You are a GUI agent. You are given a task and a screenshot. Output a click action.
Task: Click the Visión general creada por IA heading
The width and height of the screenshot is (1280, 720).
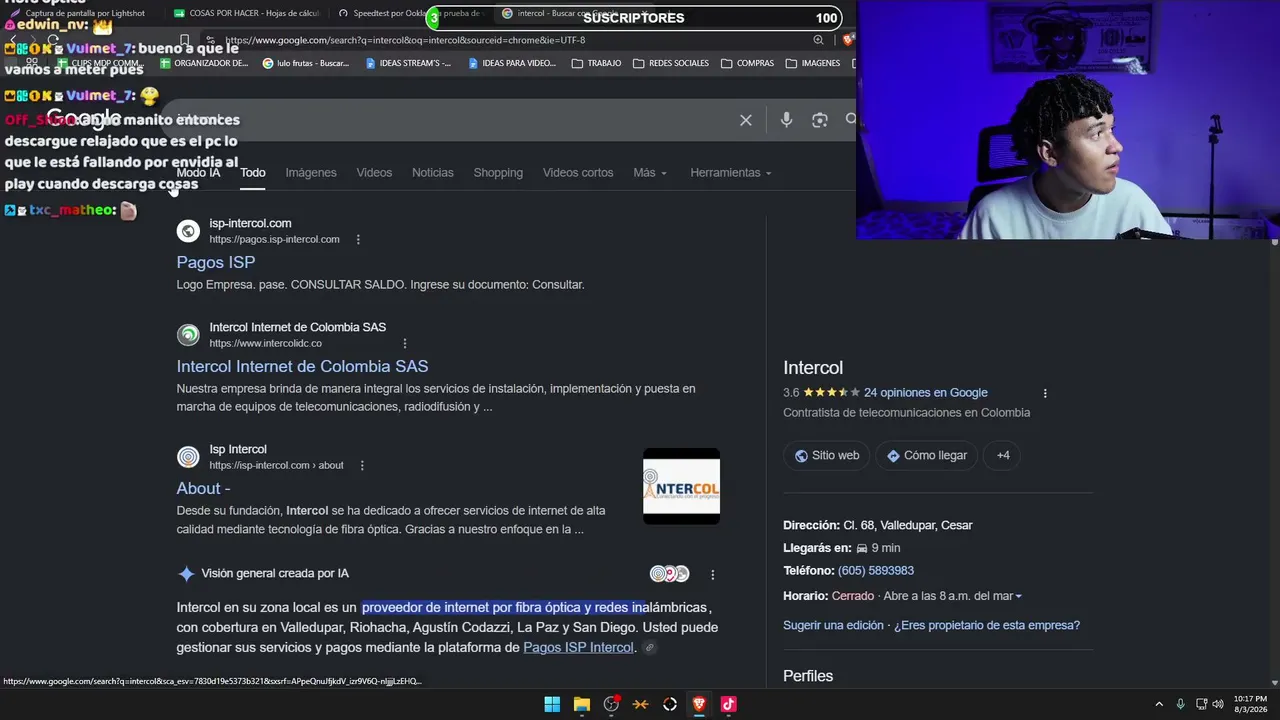[275, 574]
